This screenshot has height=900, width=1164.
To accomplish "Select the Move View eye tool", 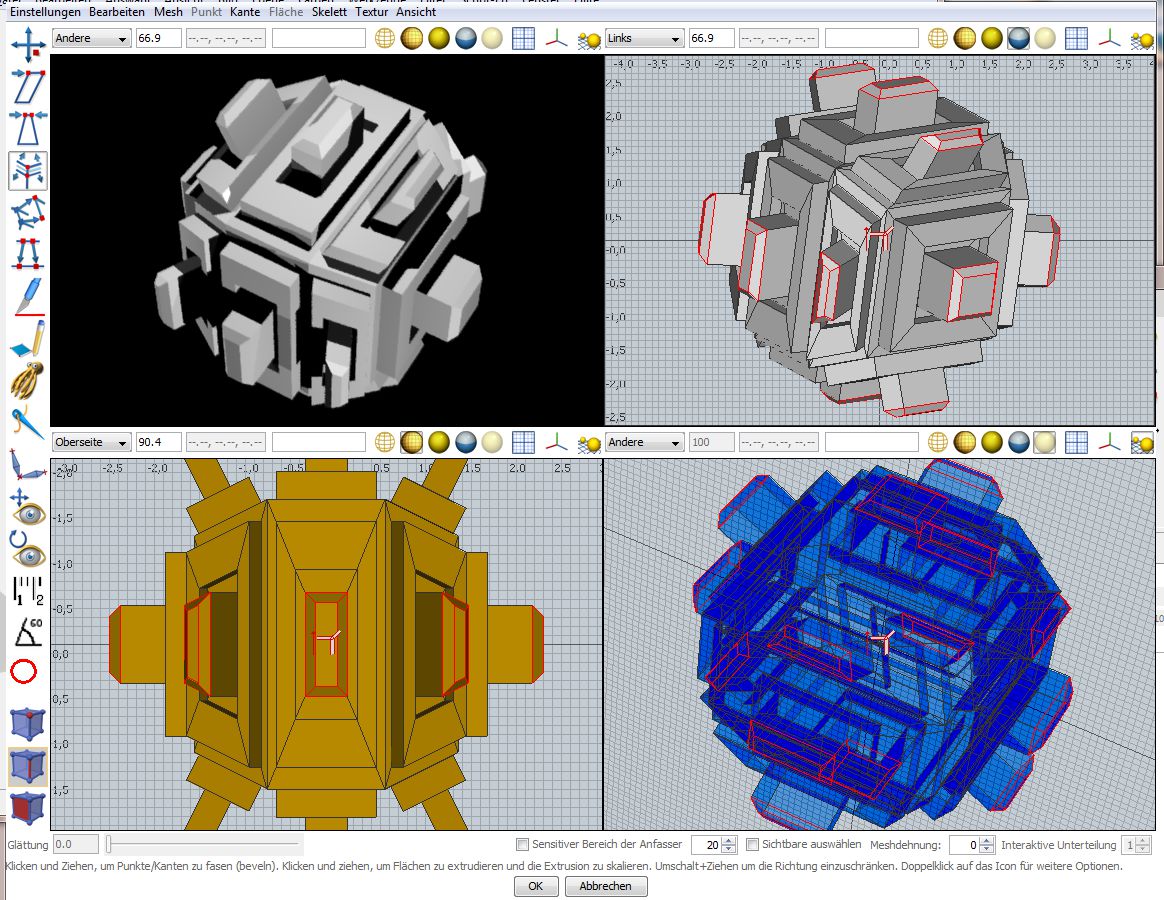I will coord(28,508).
